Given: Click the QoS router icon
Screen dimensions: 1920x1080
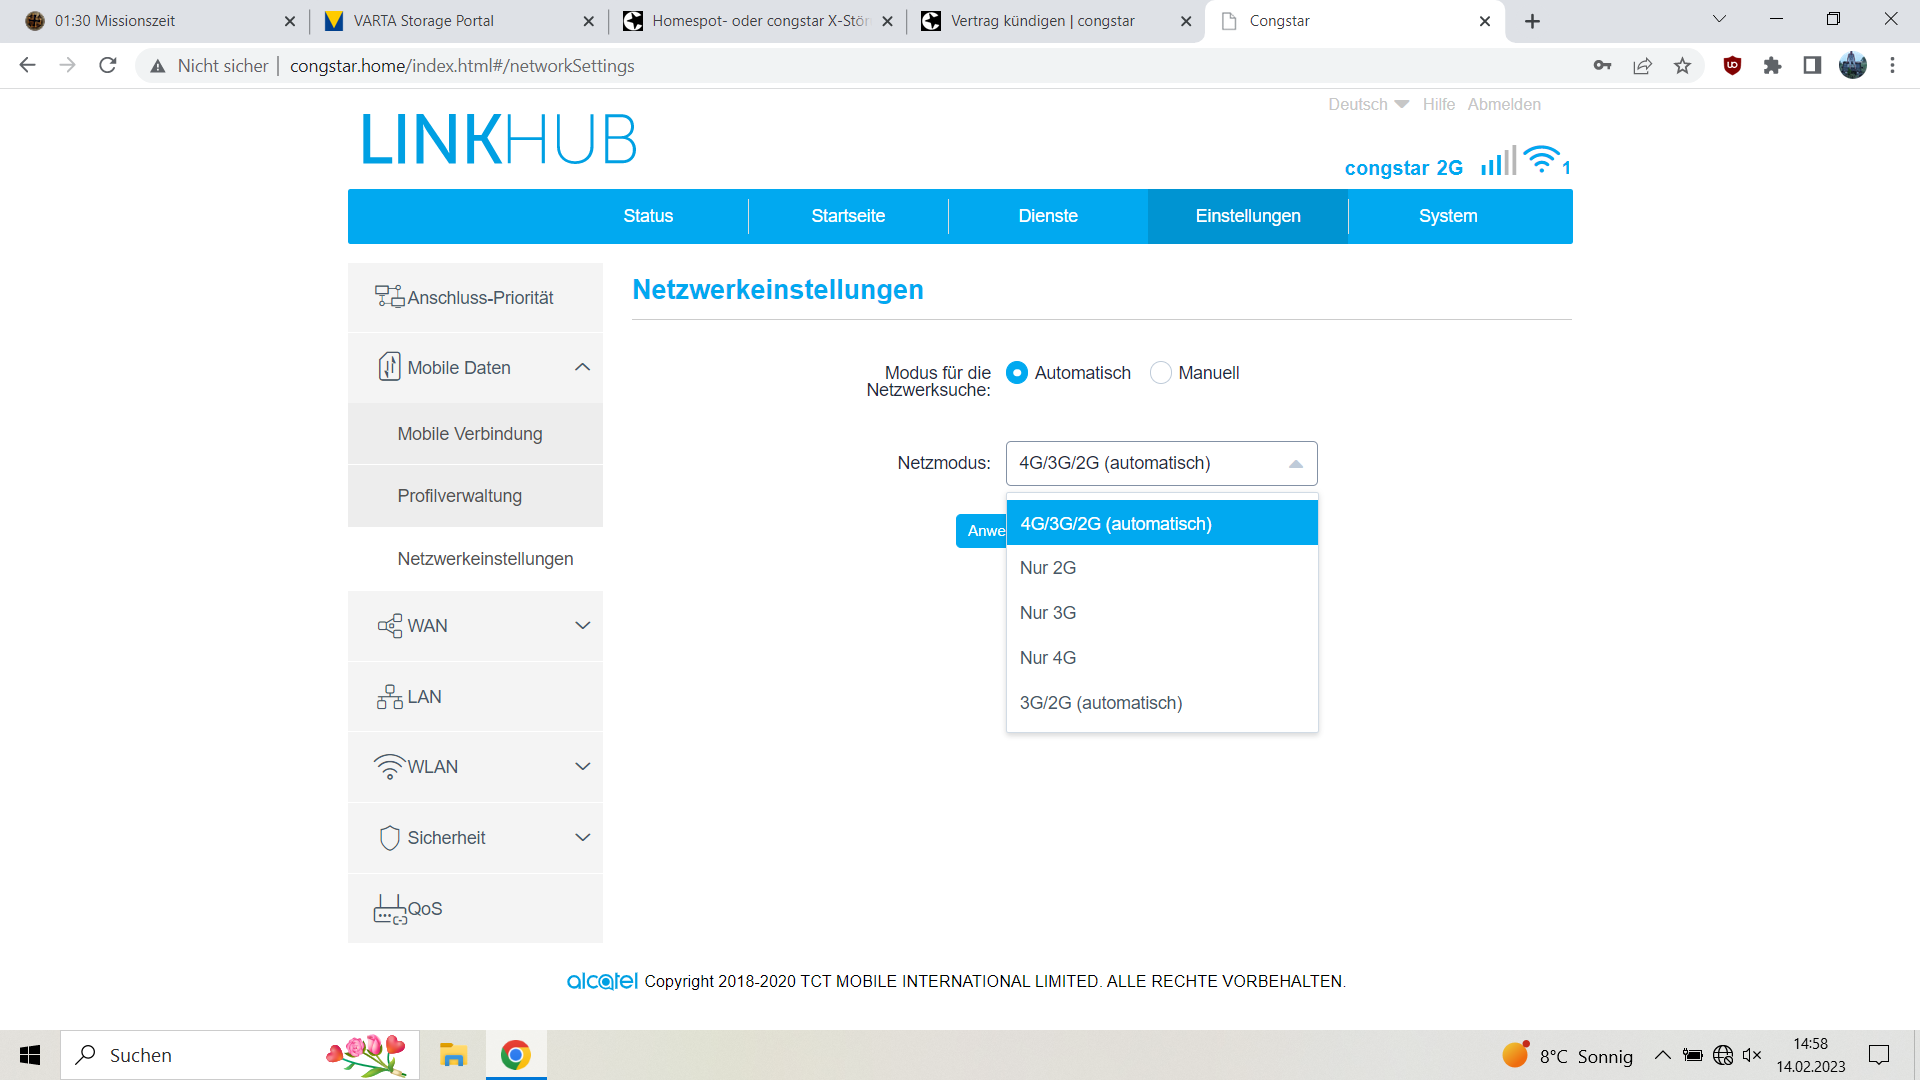Looking at the screenshot, I should [389, 908].
